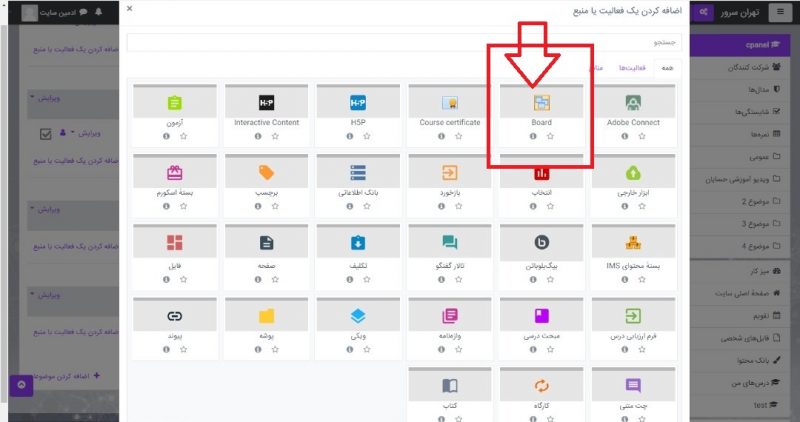The height and width of the screenshot is (422, 800).
Task: Switch to the همه (All) tab
Action: 667,67
